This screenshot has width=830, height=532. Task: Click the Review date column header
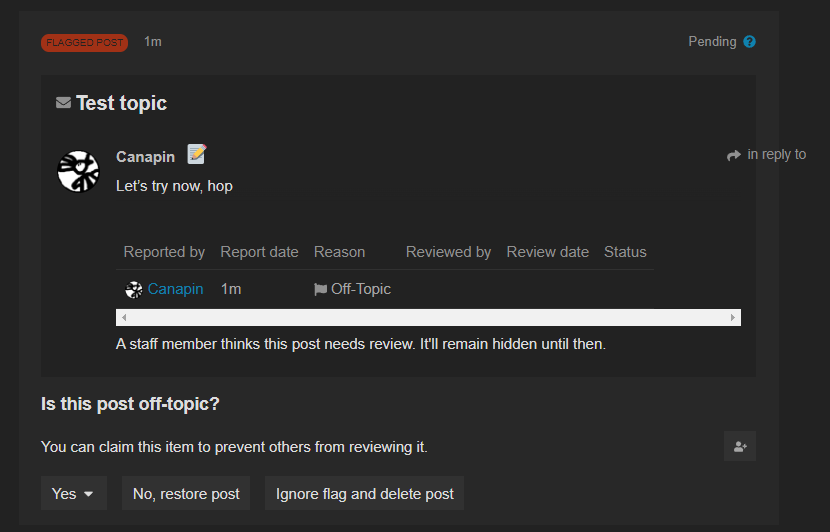547,252
